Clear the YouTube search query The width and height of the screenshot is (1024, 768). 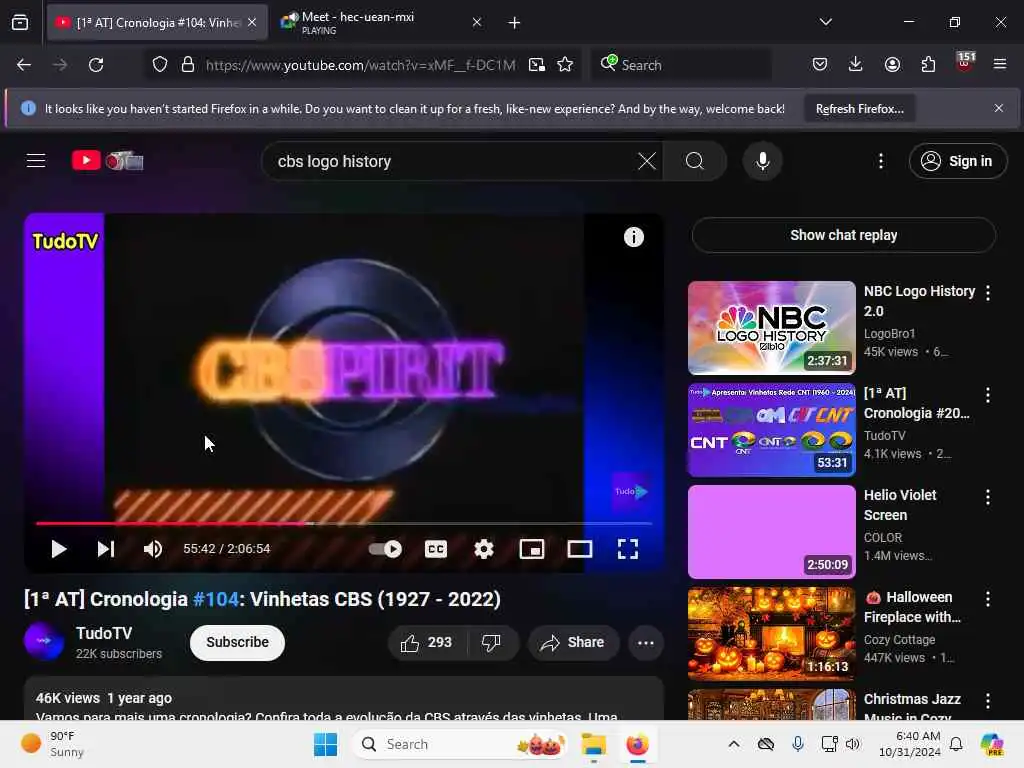tap(647, 161)
